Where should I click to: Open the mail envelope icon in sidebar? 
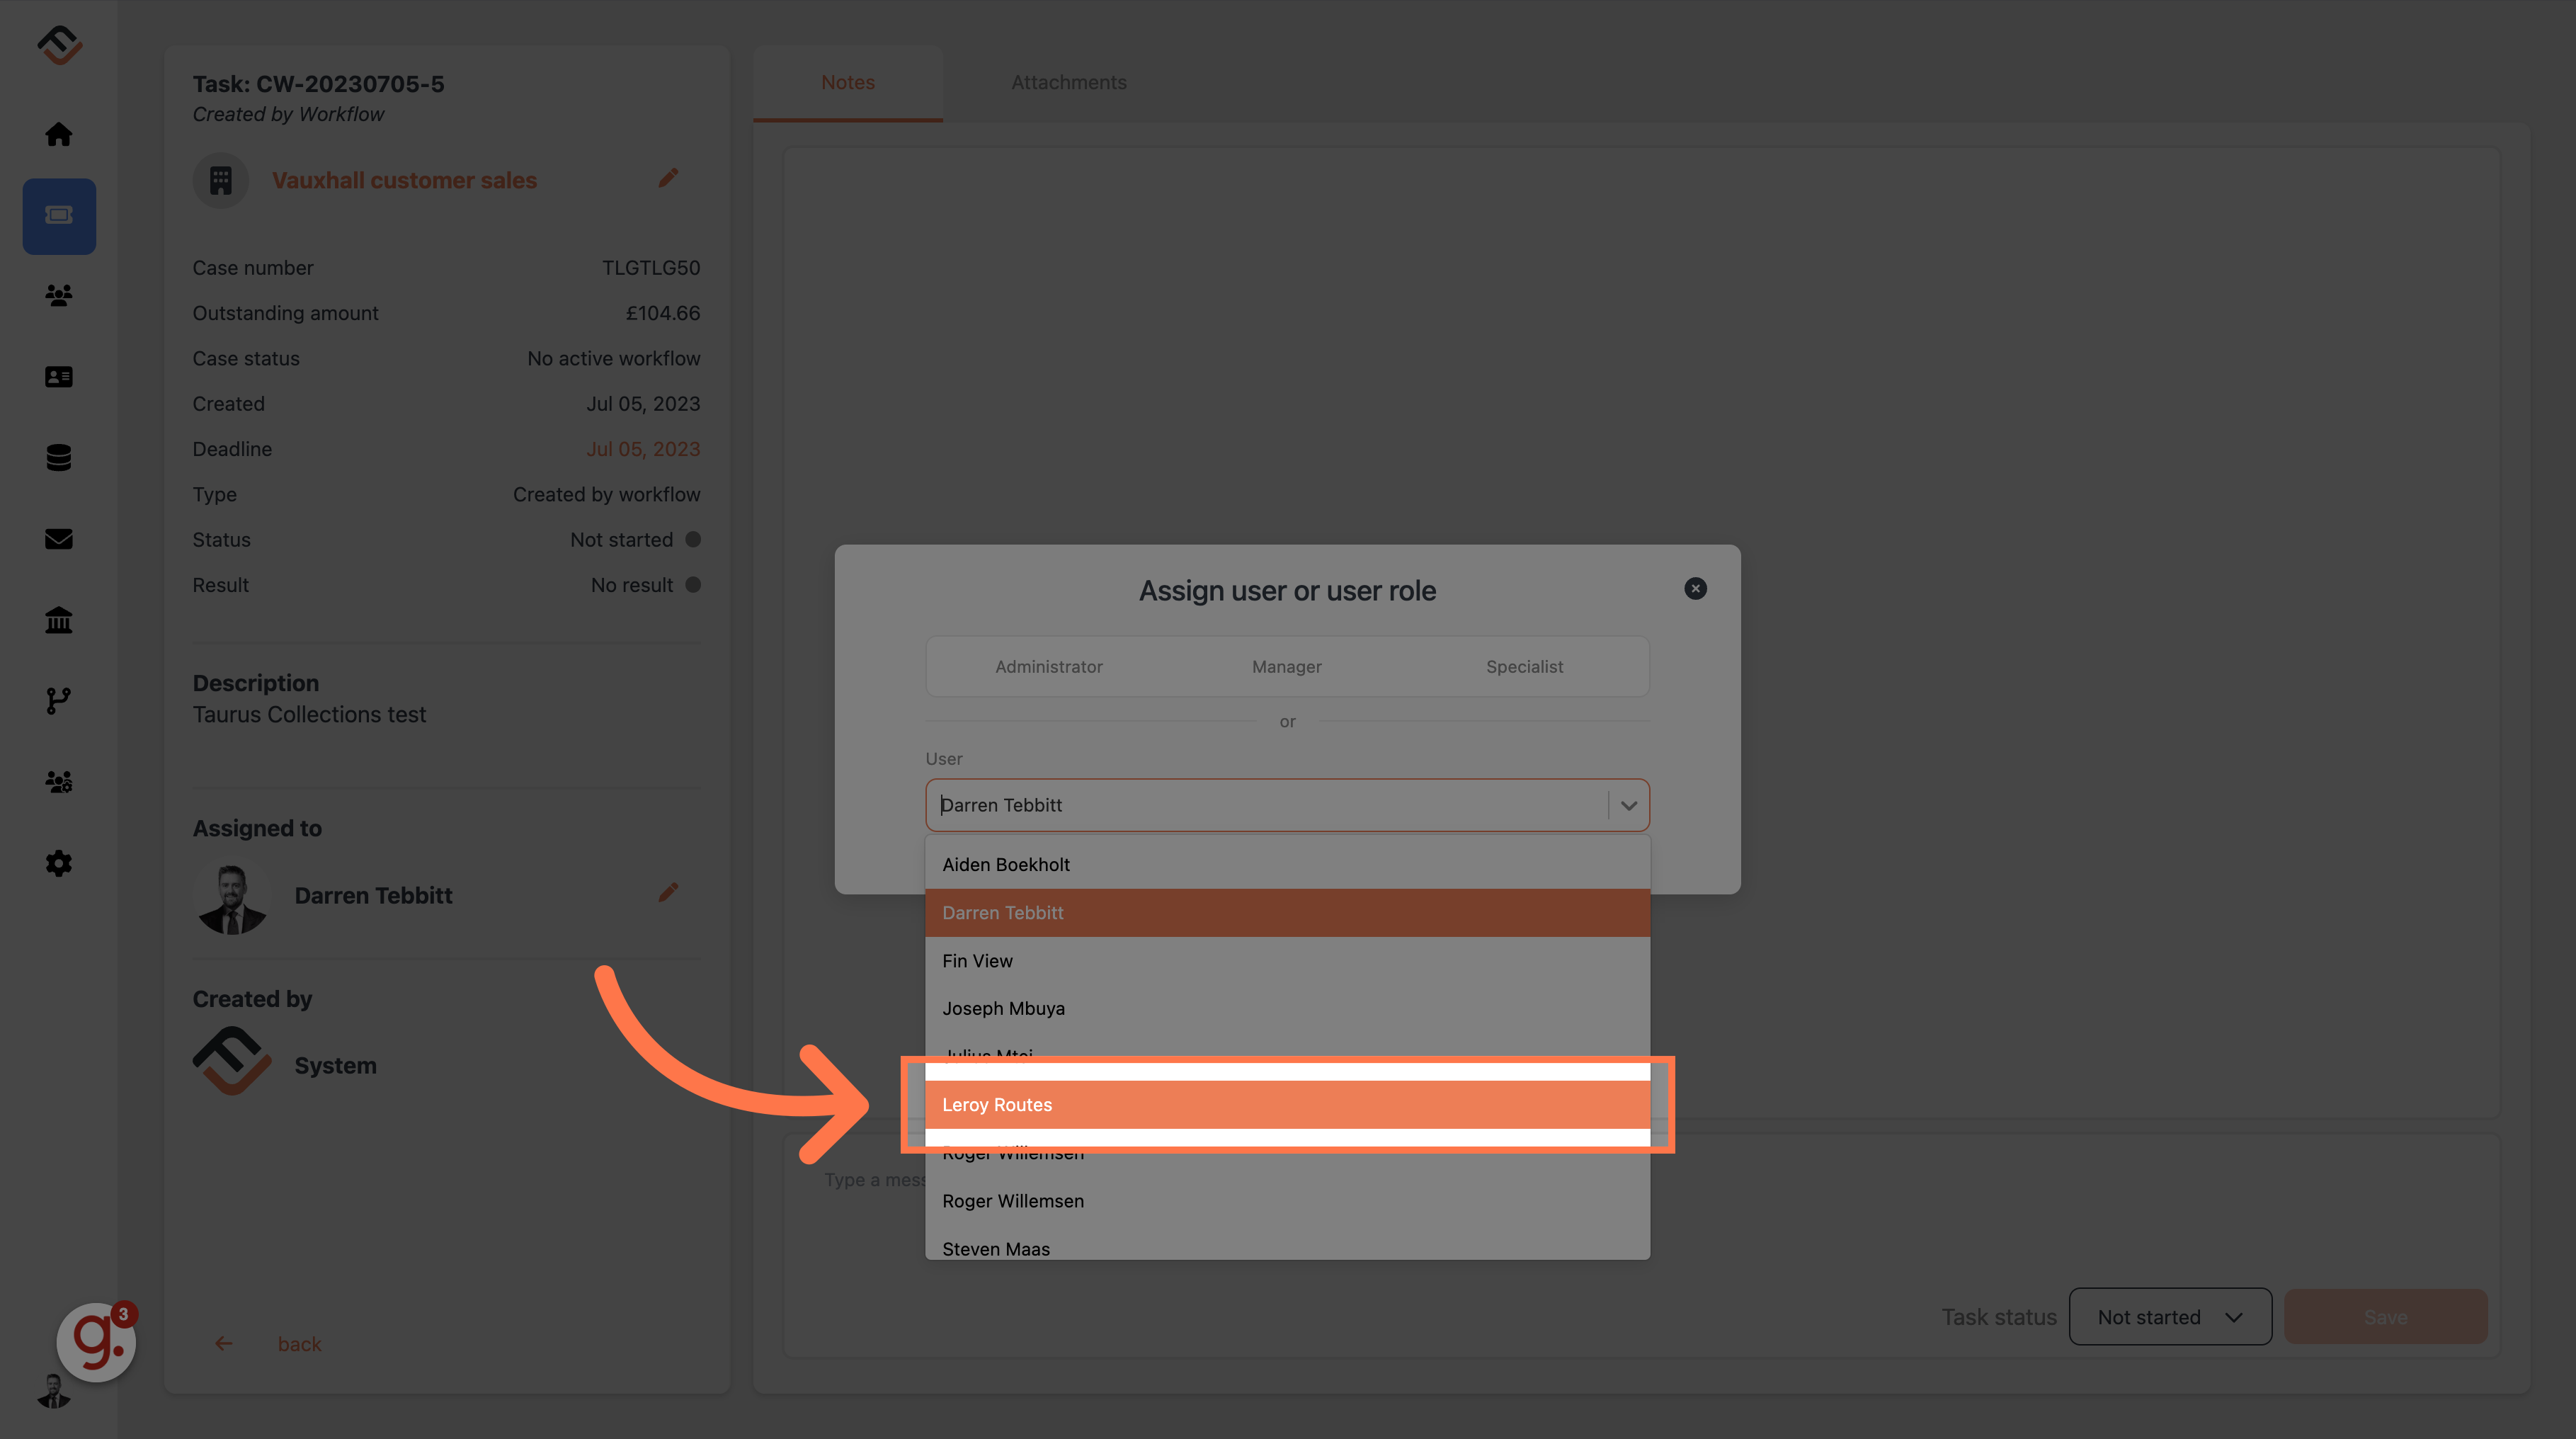click(59, 539)
